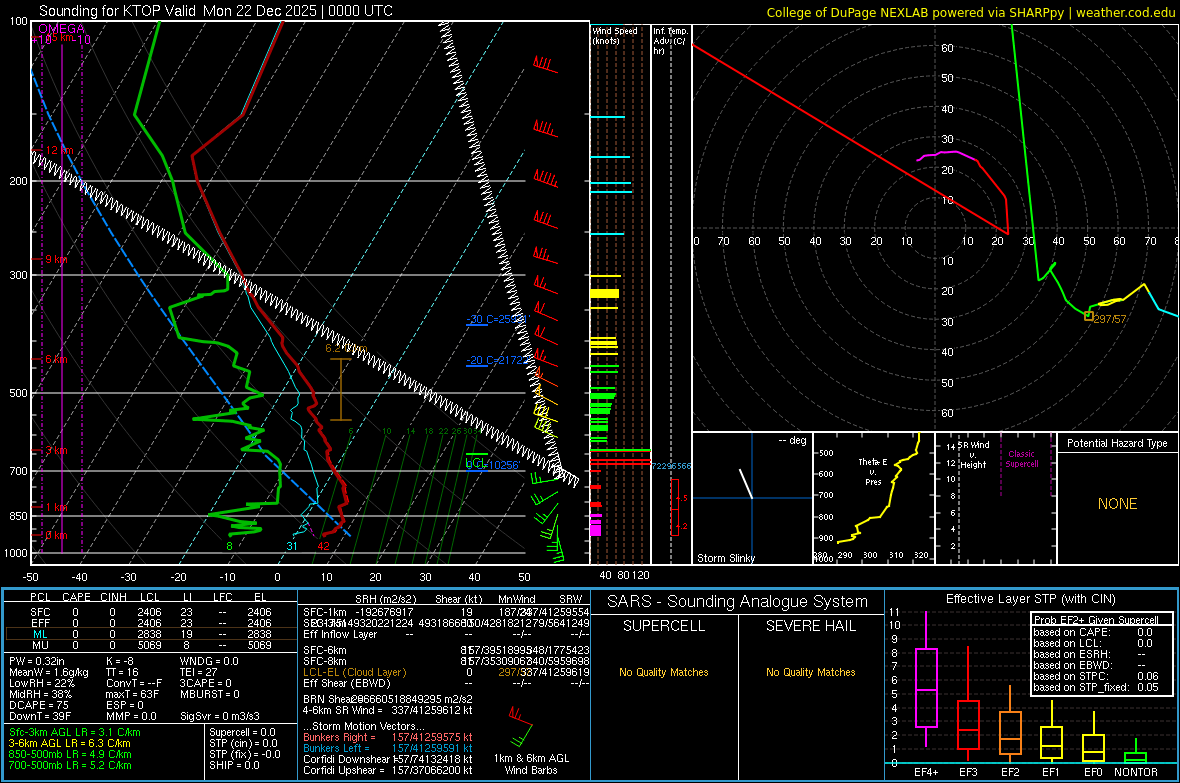This screenshot has height=783, width=1180.
Task: Click the WNDG = 0.0 value
Action: pos(209,661)
